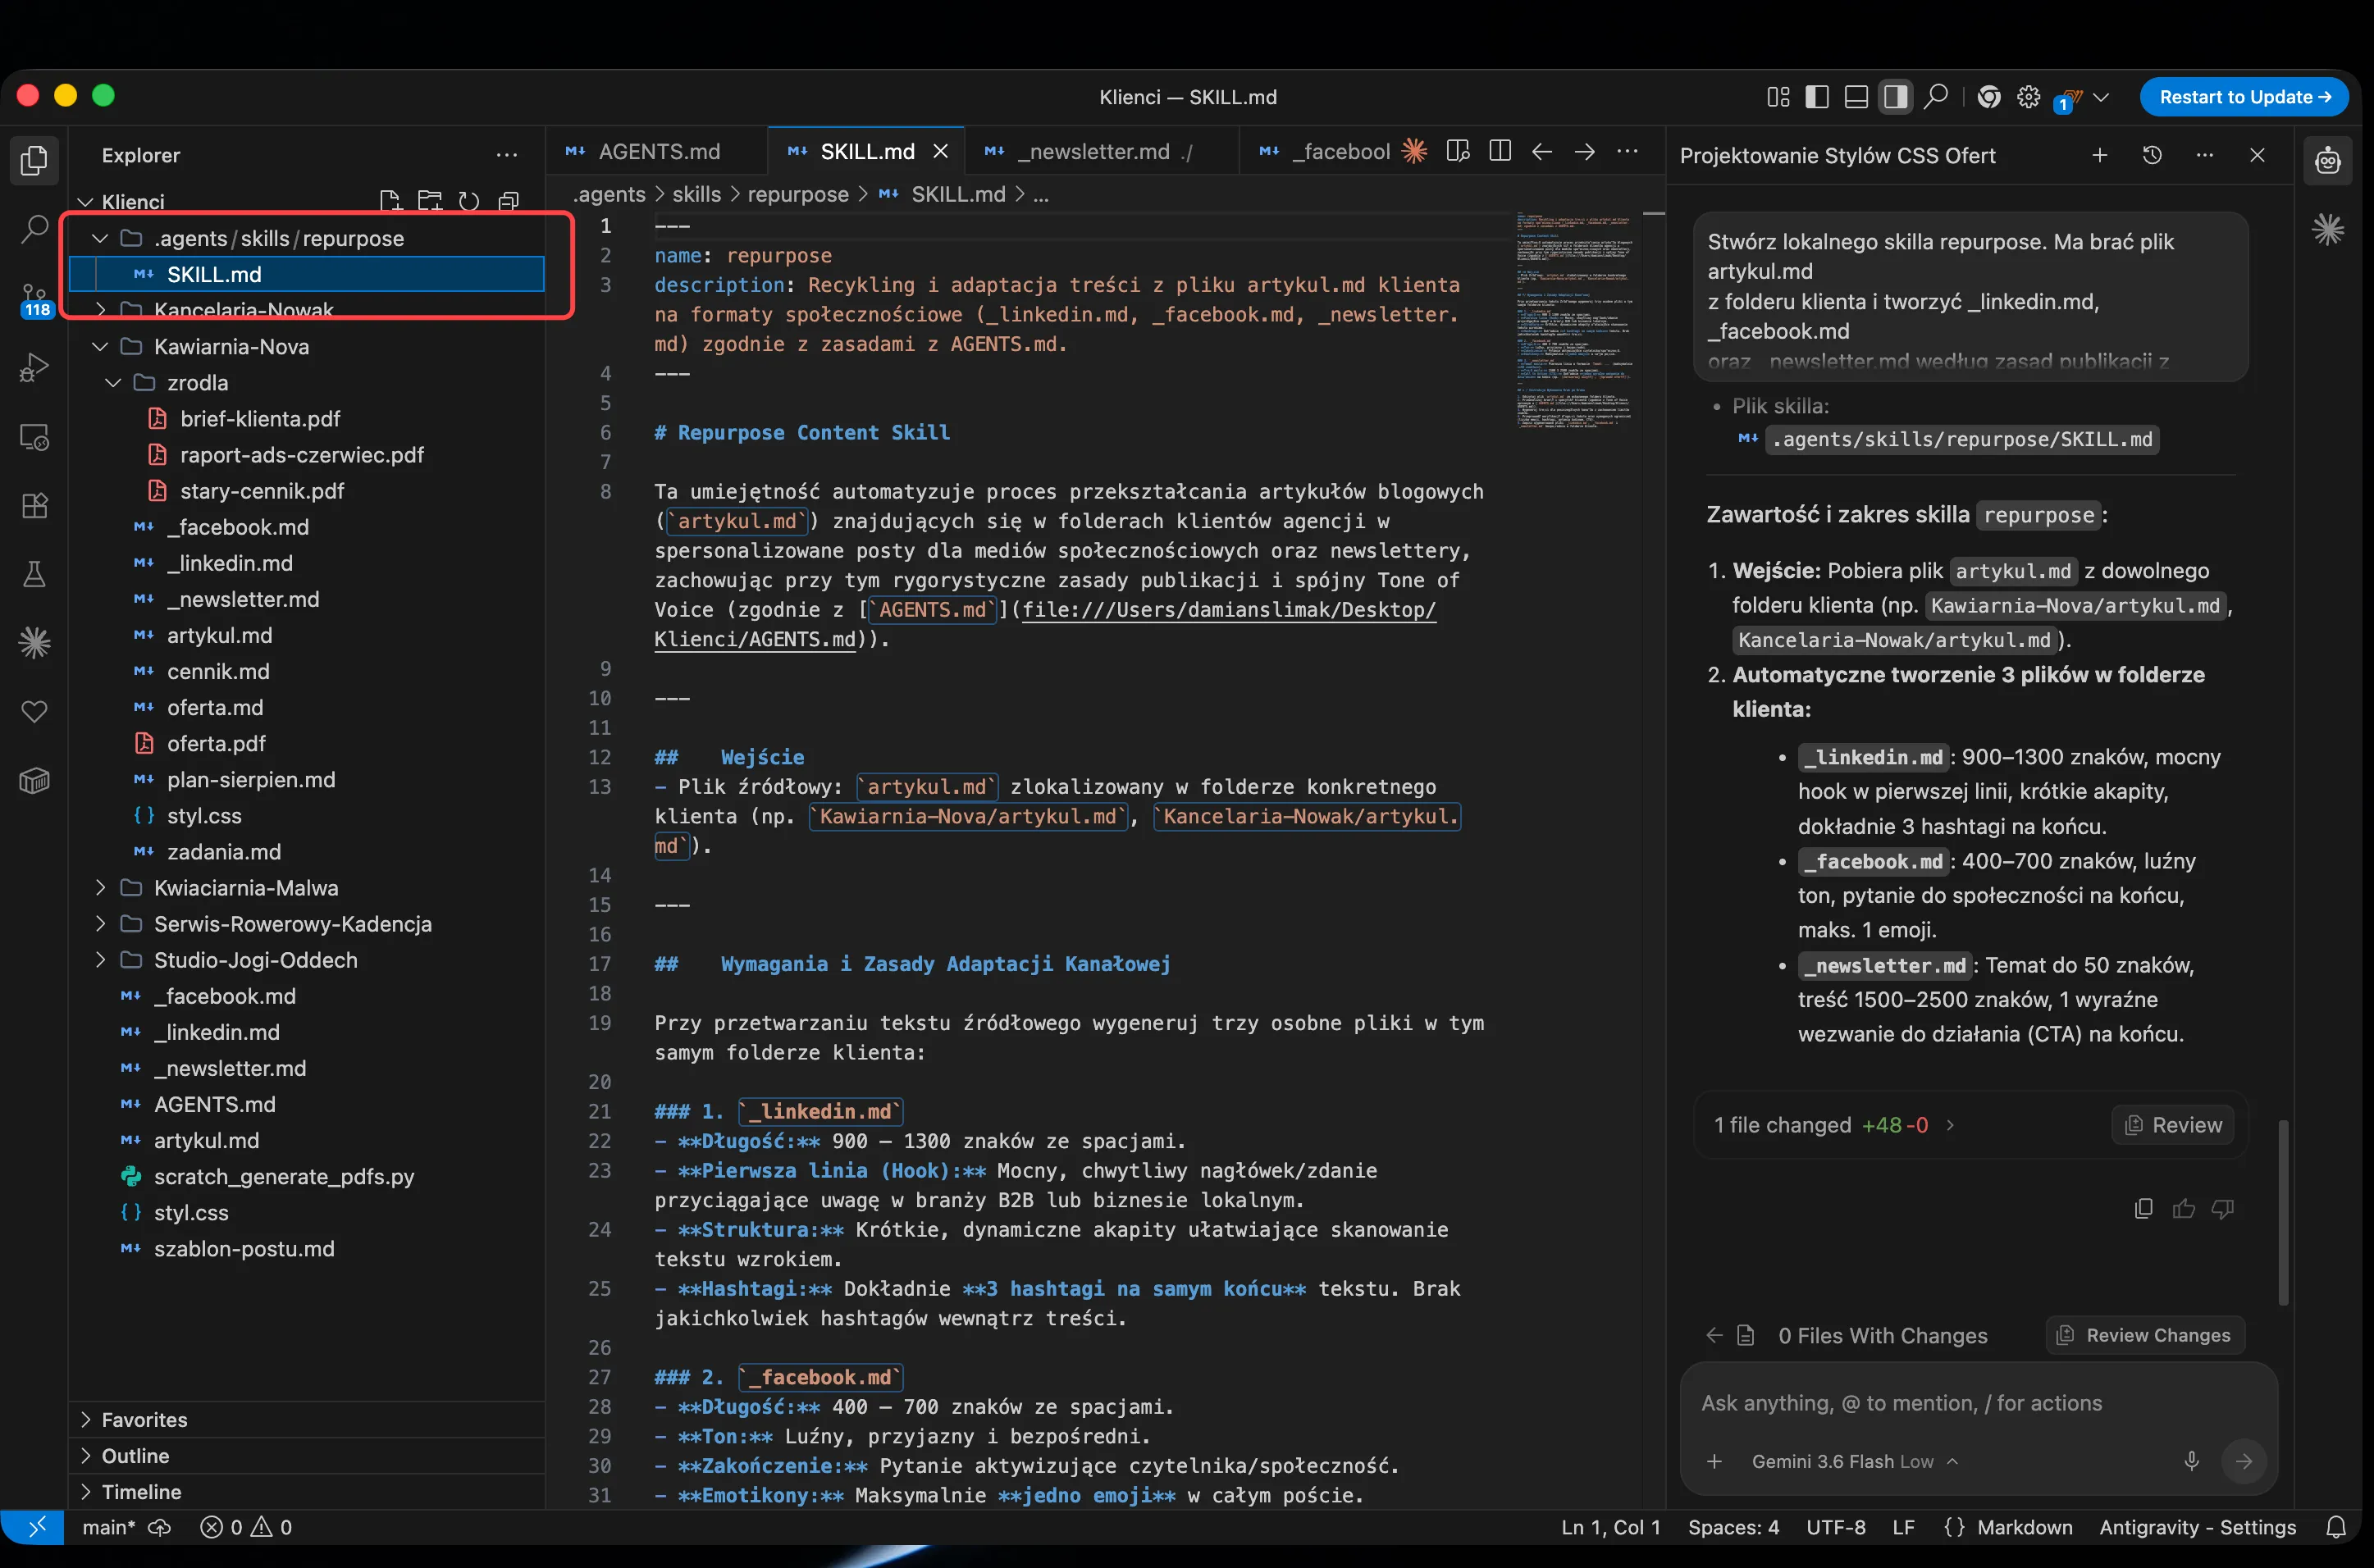Open the Extensions view
2374x1568 pixels.
click(x=34, y=505)
